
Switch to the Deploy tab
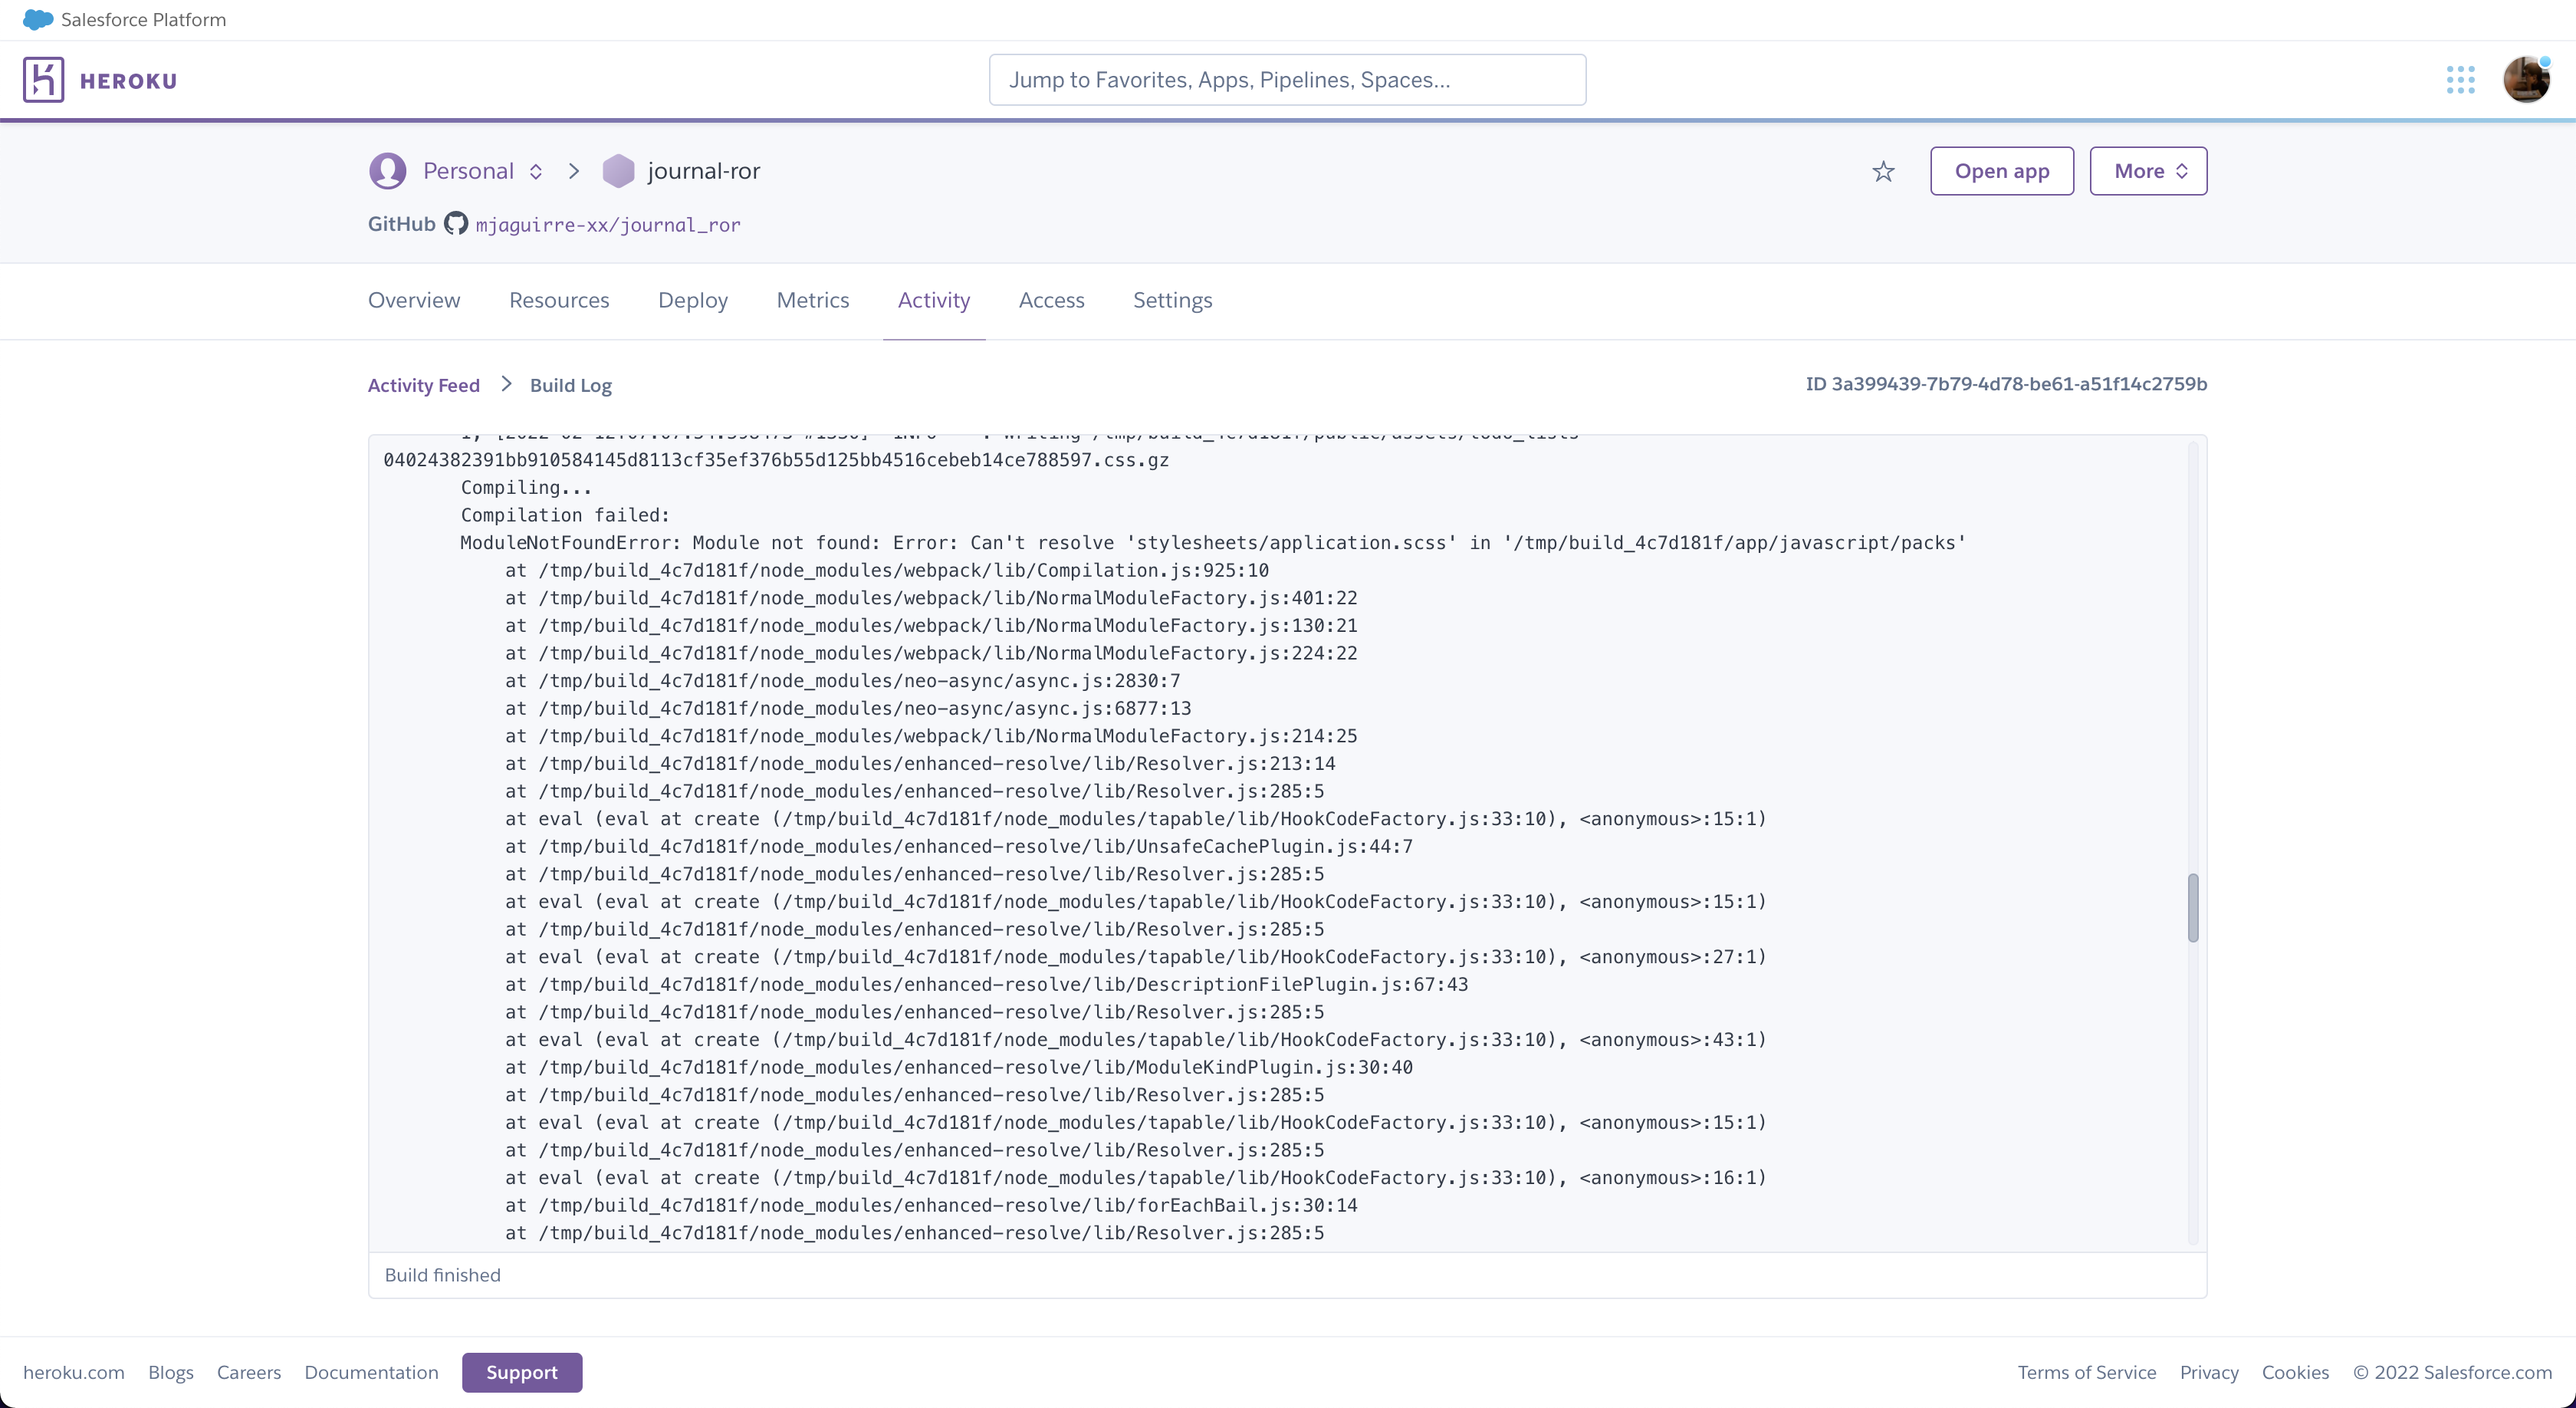(692, 300)
